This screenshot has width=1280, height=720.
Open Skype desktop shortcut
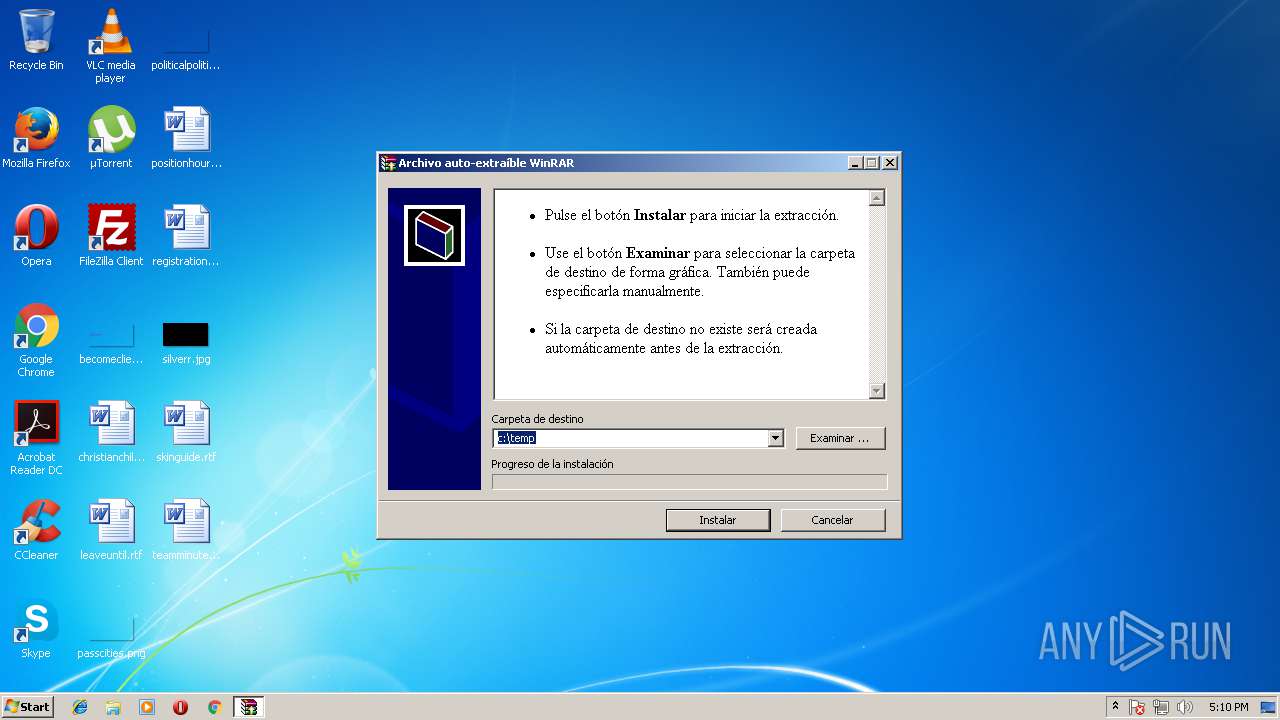point(36,628)
